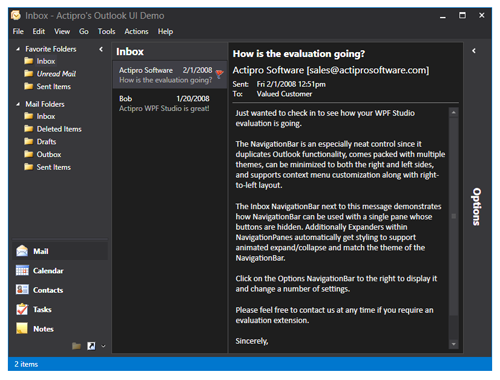Viewport: 500px width, 380px height.
Task: Open the Help menu
Action: click(165, 31)
